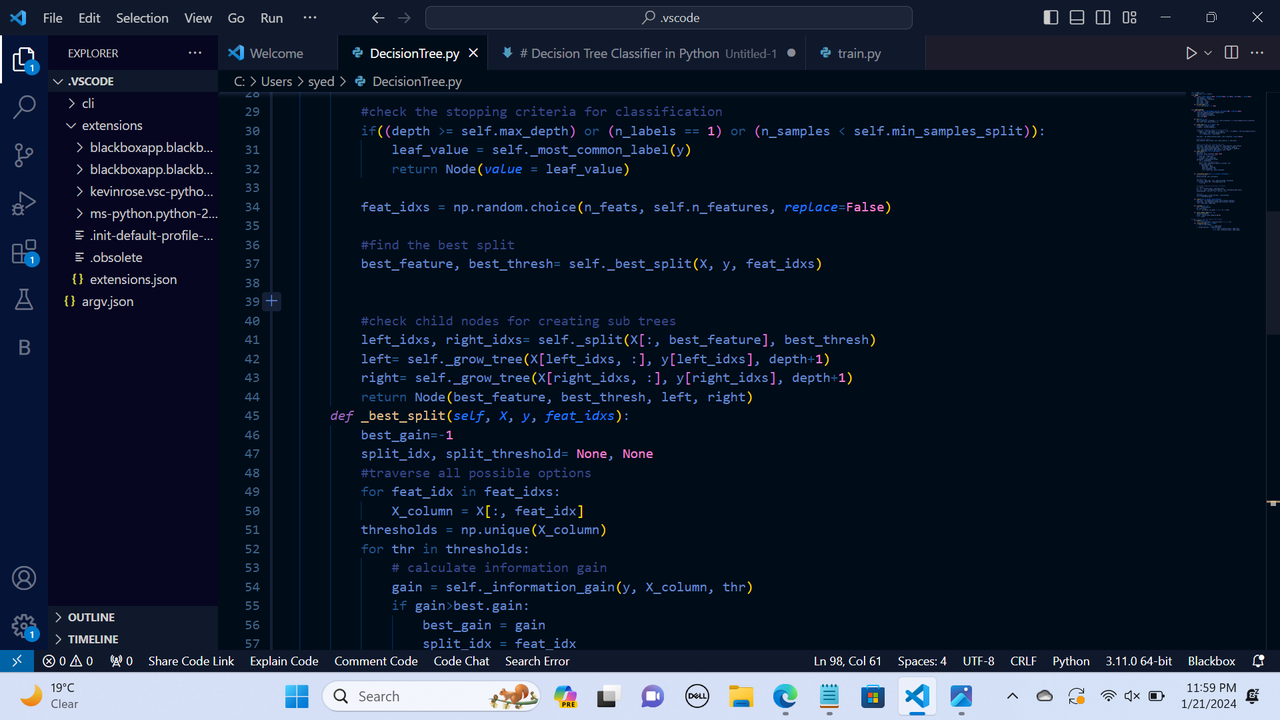Open the hidden menus ellipsis in title bar
This screenshot has height=720, width=1280.
tap(309, 18)
